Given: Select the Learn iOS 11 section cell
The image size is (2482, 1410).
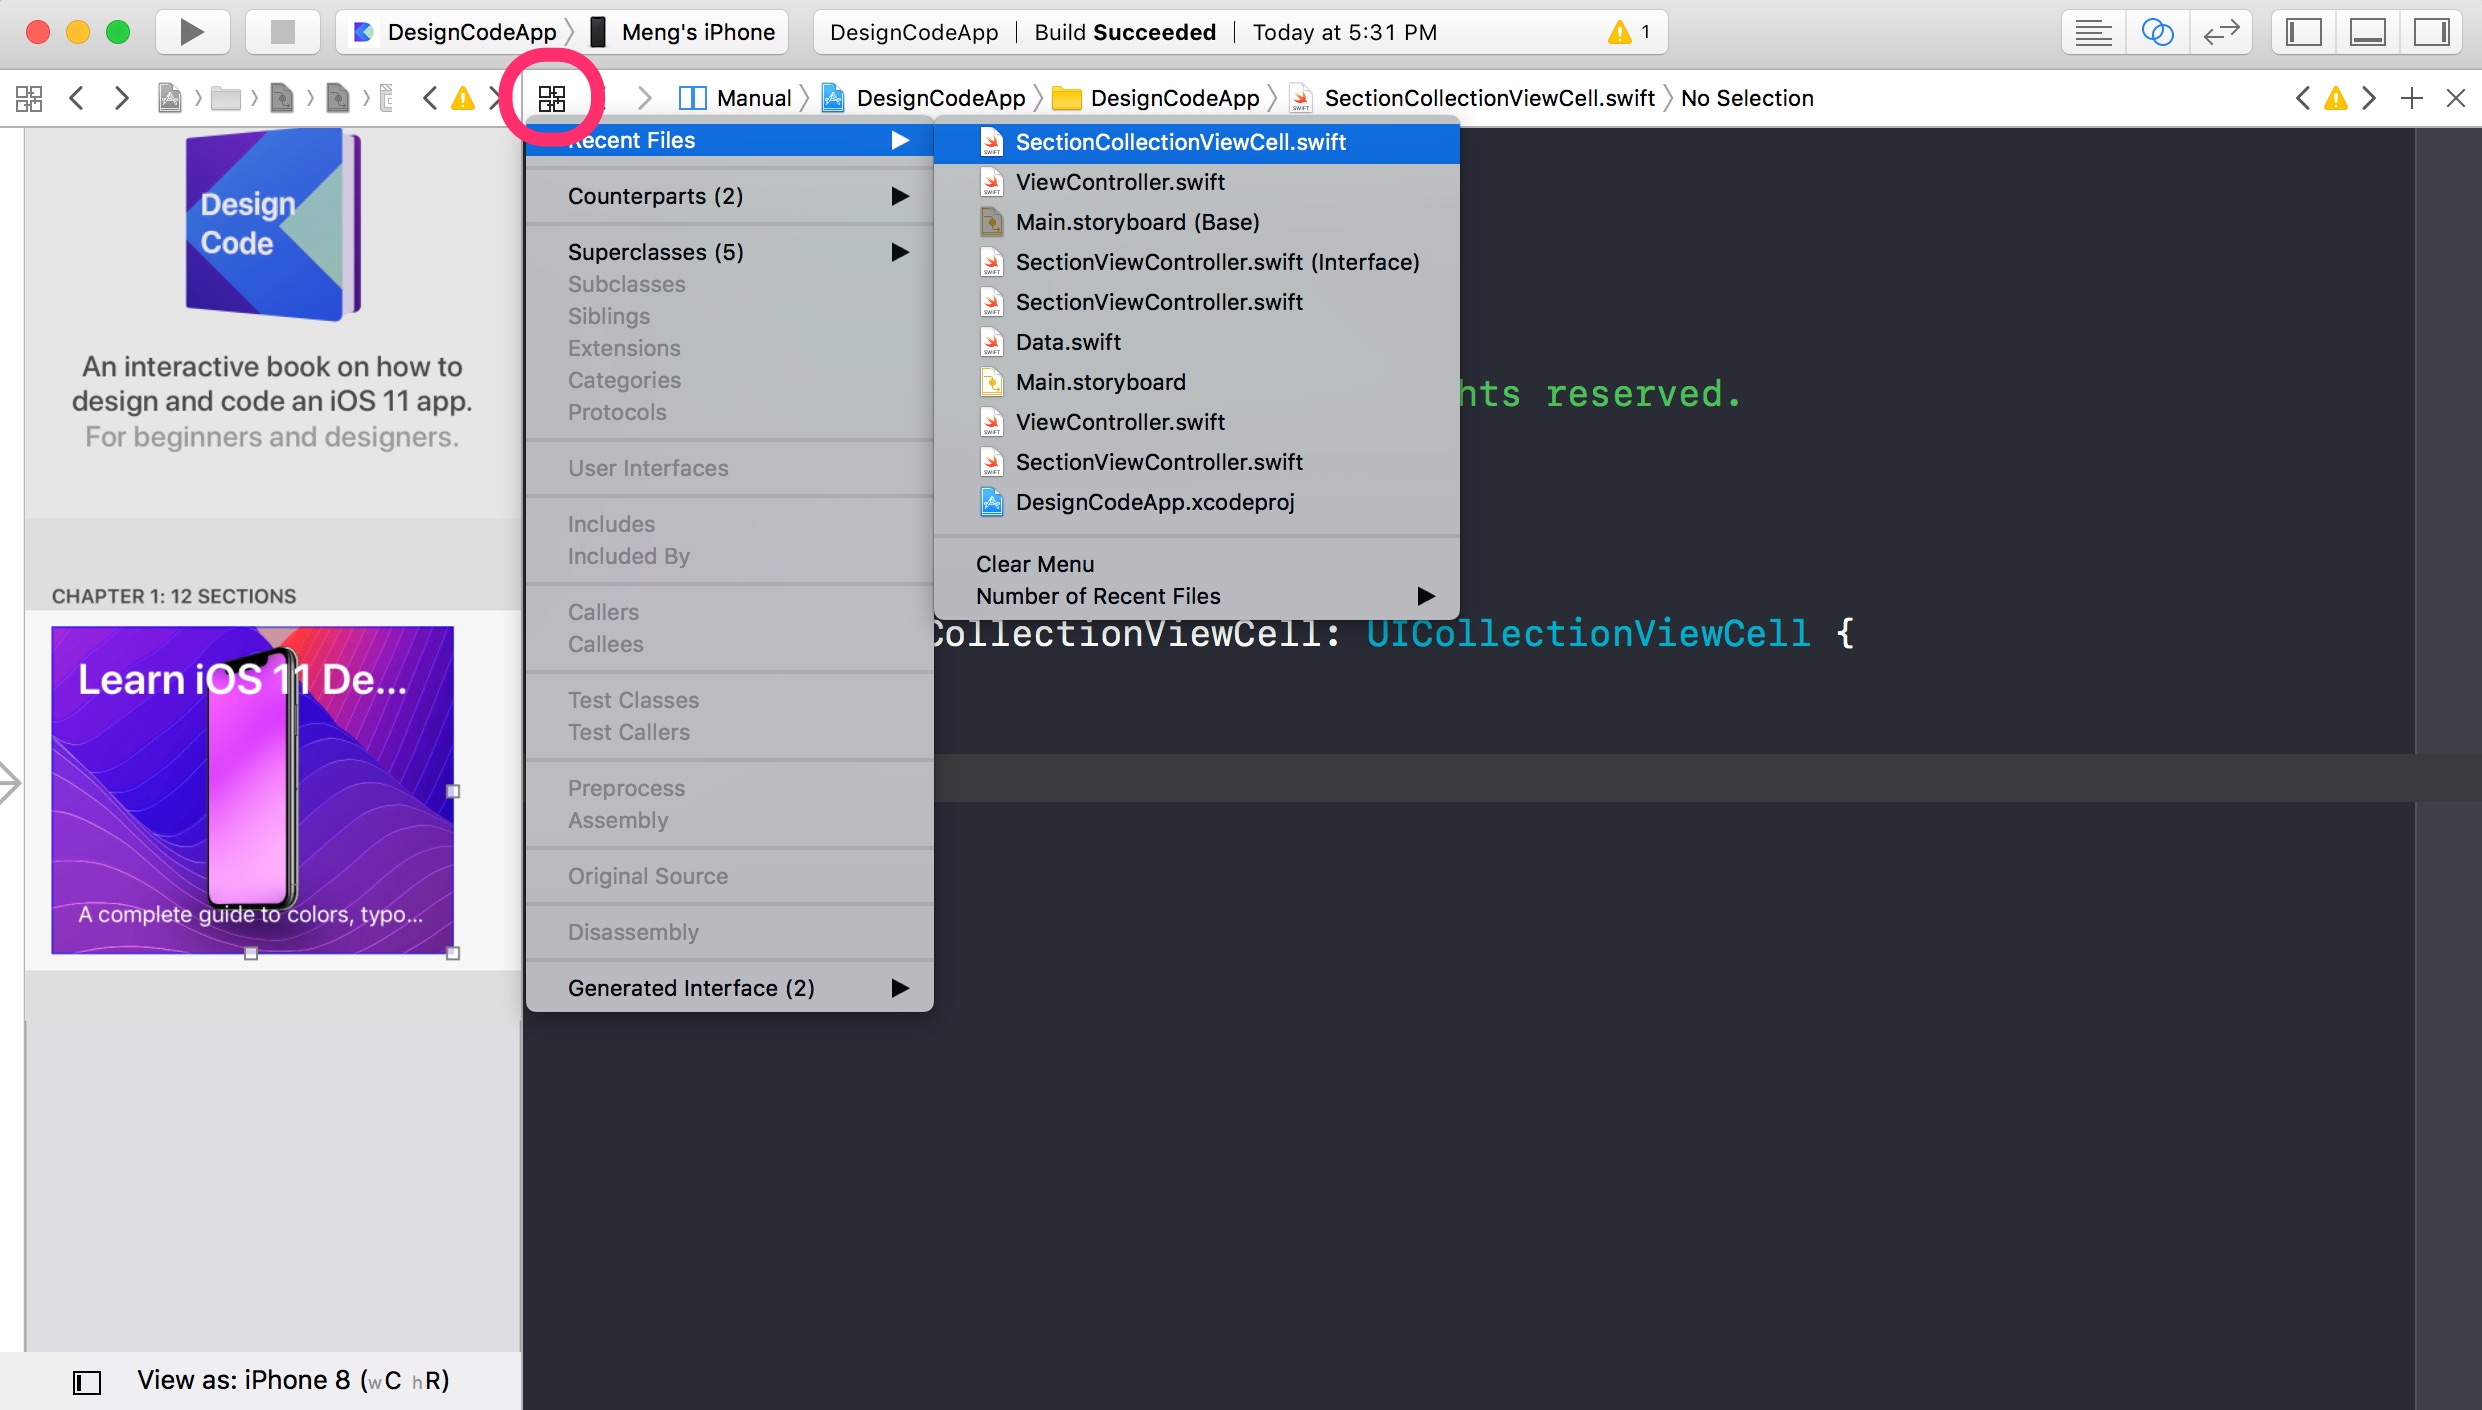Looking at the screenshot, I should [x=252, y=790].
